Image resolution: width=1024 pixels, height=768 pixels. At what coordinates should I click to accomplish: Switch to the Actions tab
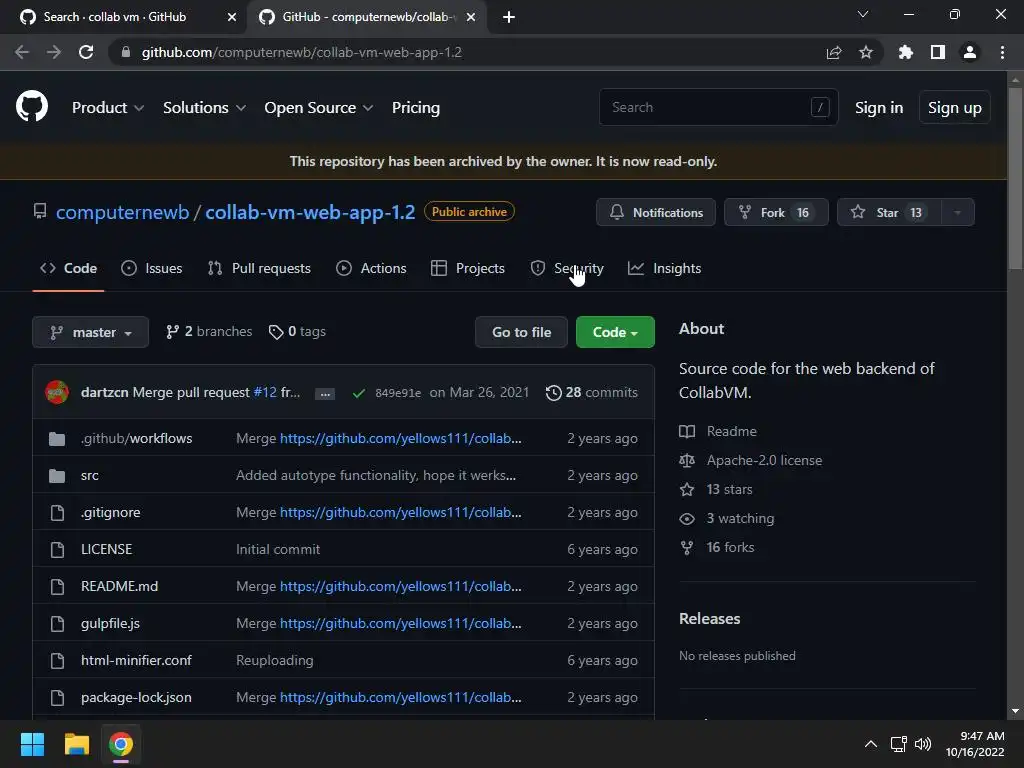click(371, 268)
